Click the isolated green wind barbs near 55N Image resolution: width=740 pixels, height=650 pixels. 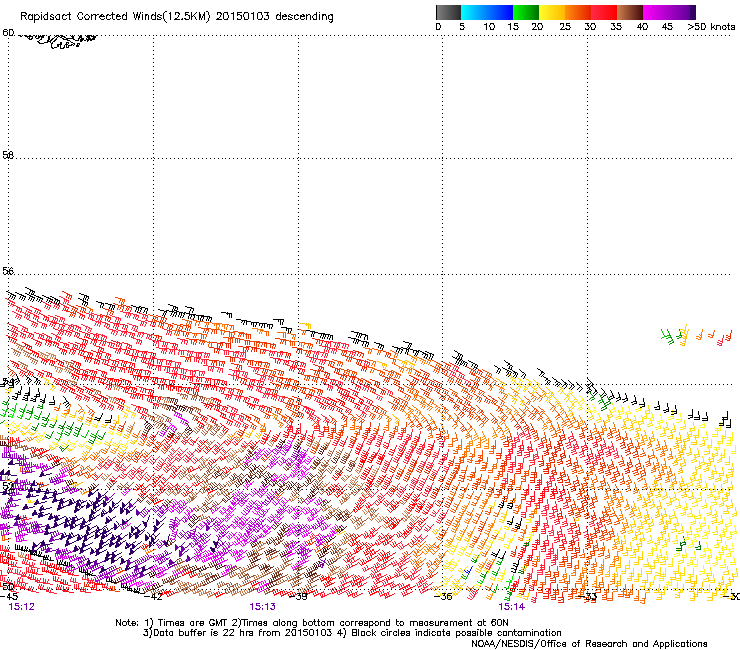tap(667, 337)
